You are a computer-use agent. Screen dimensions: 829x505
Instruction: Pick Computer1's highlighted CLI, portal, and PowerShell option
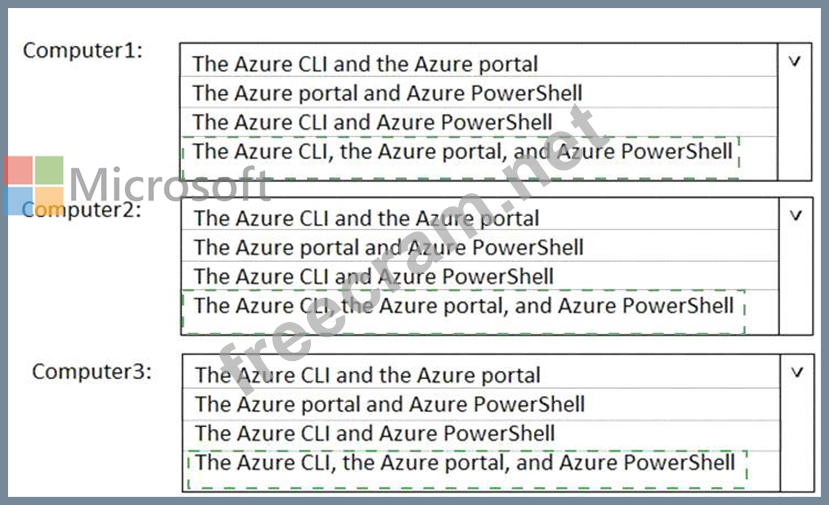pyautogui.click(x=463, y=152)
